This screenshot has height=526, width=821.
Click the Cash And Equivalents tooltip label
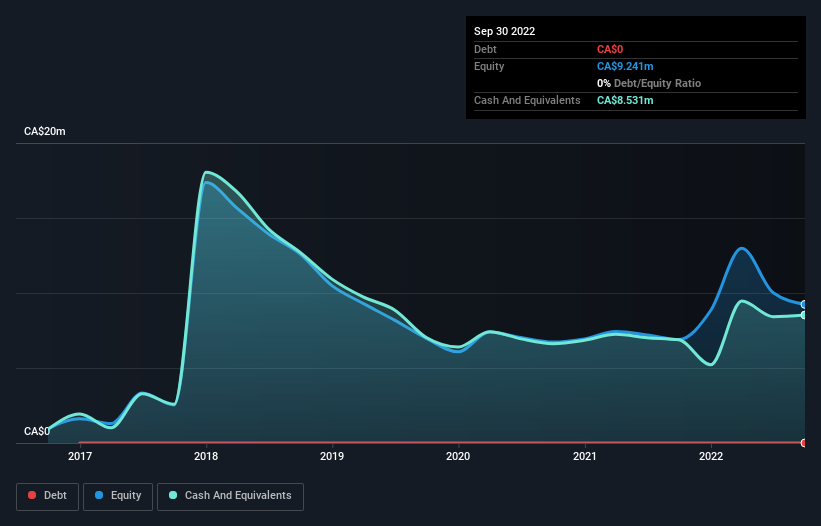527,100
